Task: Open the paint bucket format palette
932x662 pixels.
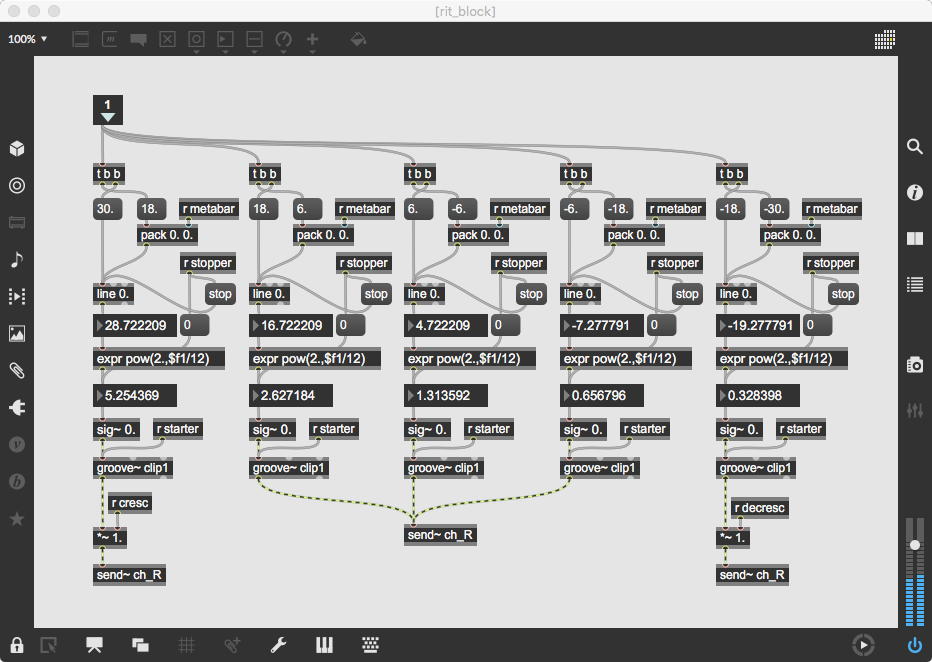Action: (358, 40)
